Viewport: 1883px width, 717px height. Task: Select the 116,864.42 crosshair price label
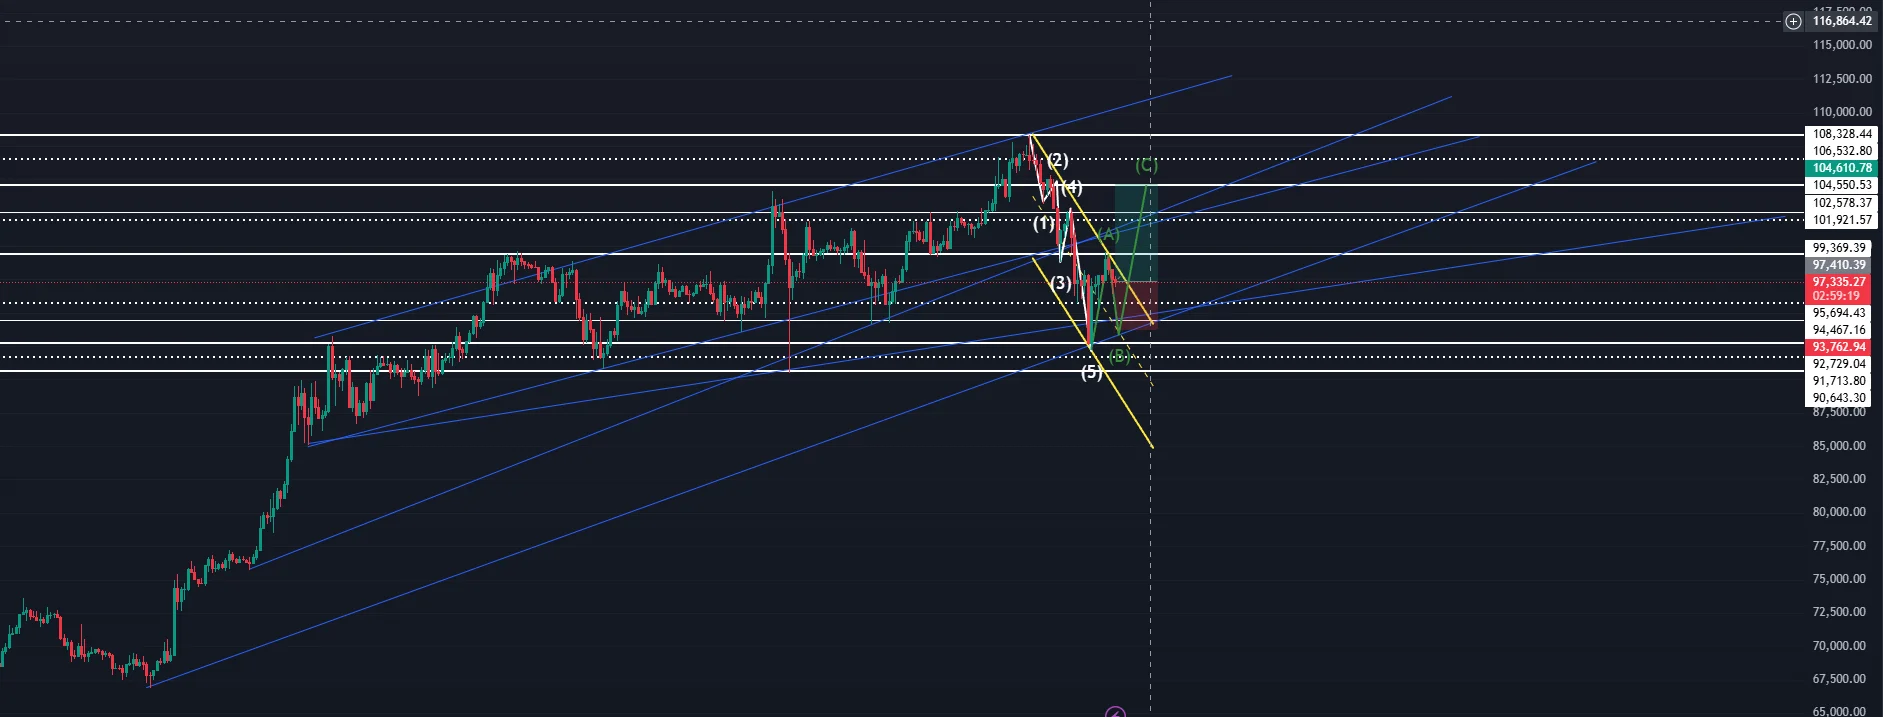(1842, 21)
